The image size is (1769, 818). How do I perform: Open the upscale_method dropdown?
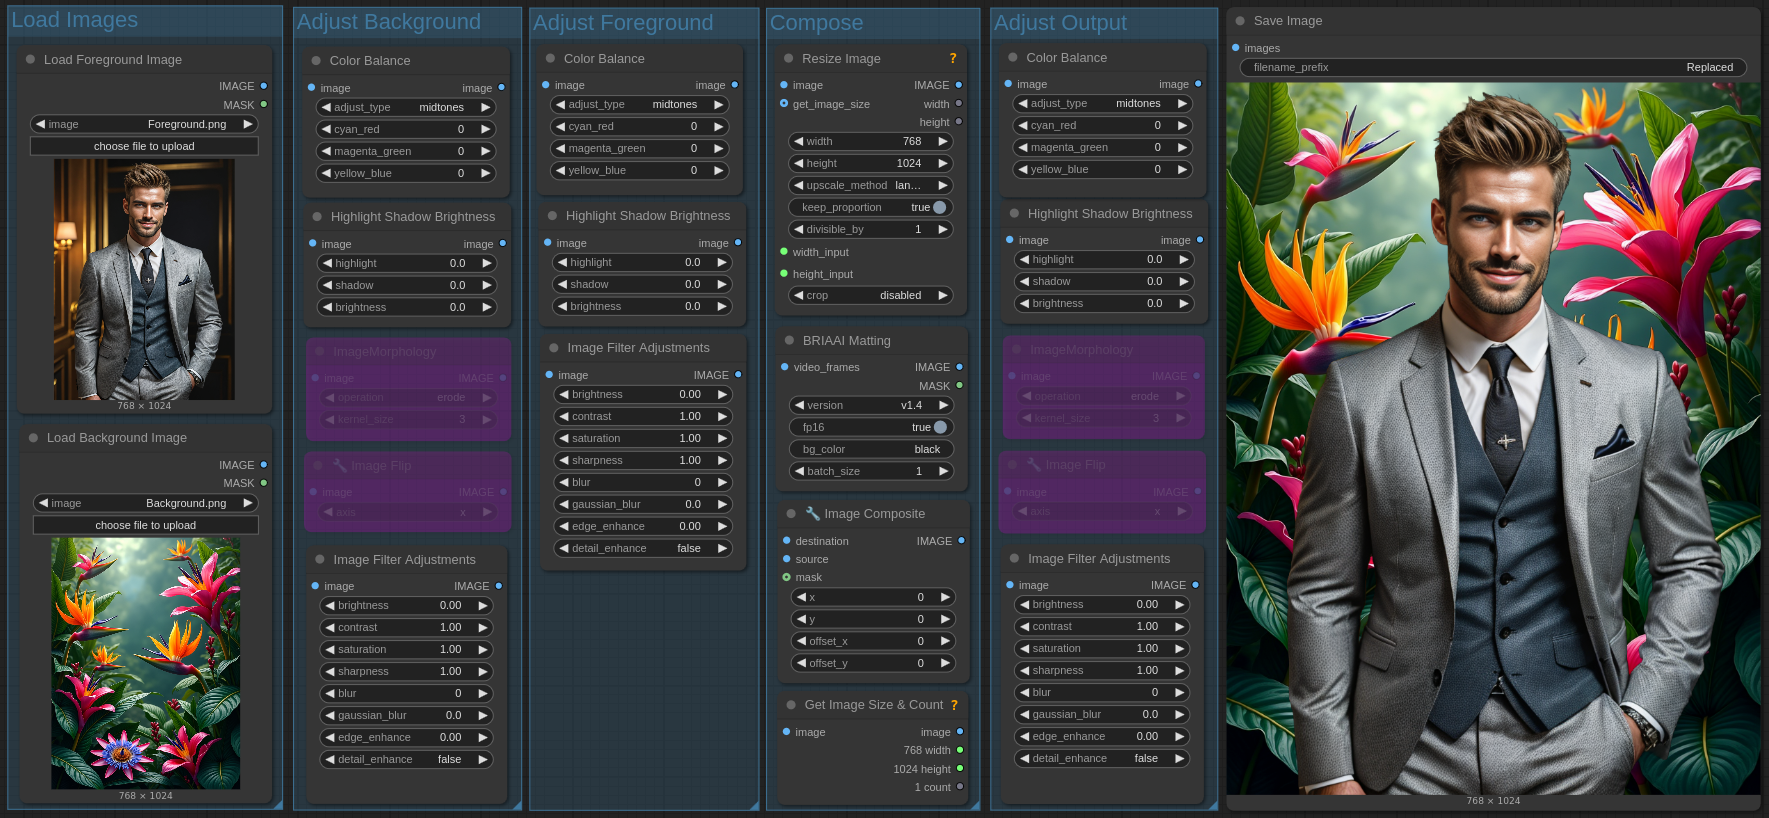coord(870,185)
